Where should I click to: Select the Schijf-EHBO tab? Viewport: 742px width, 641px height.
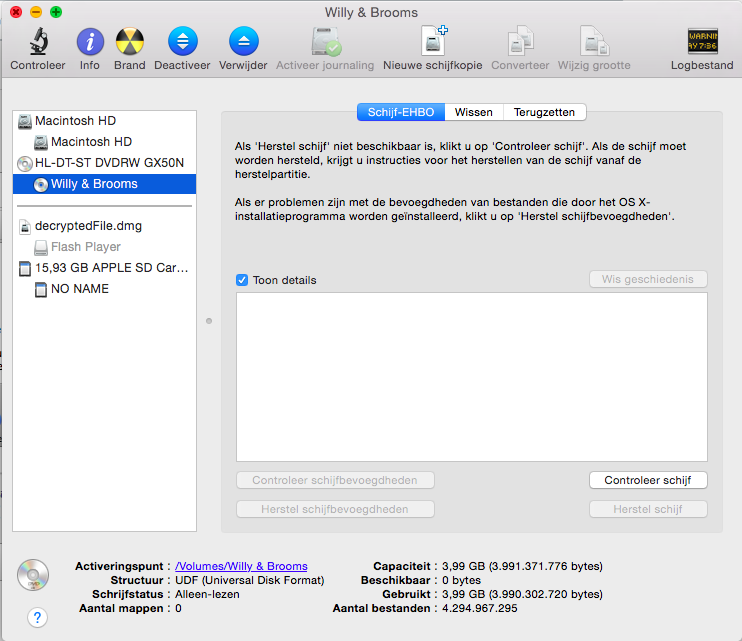[x=401, y=112]
